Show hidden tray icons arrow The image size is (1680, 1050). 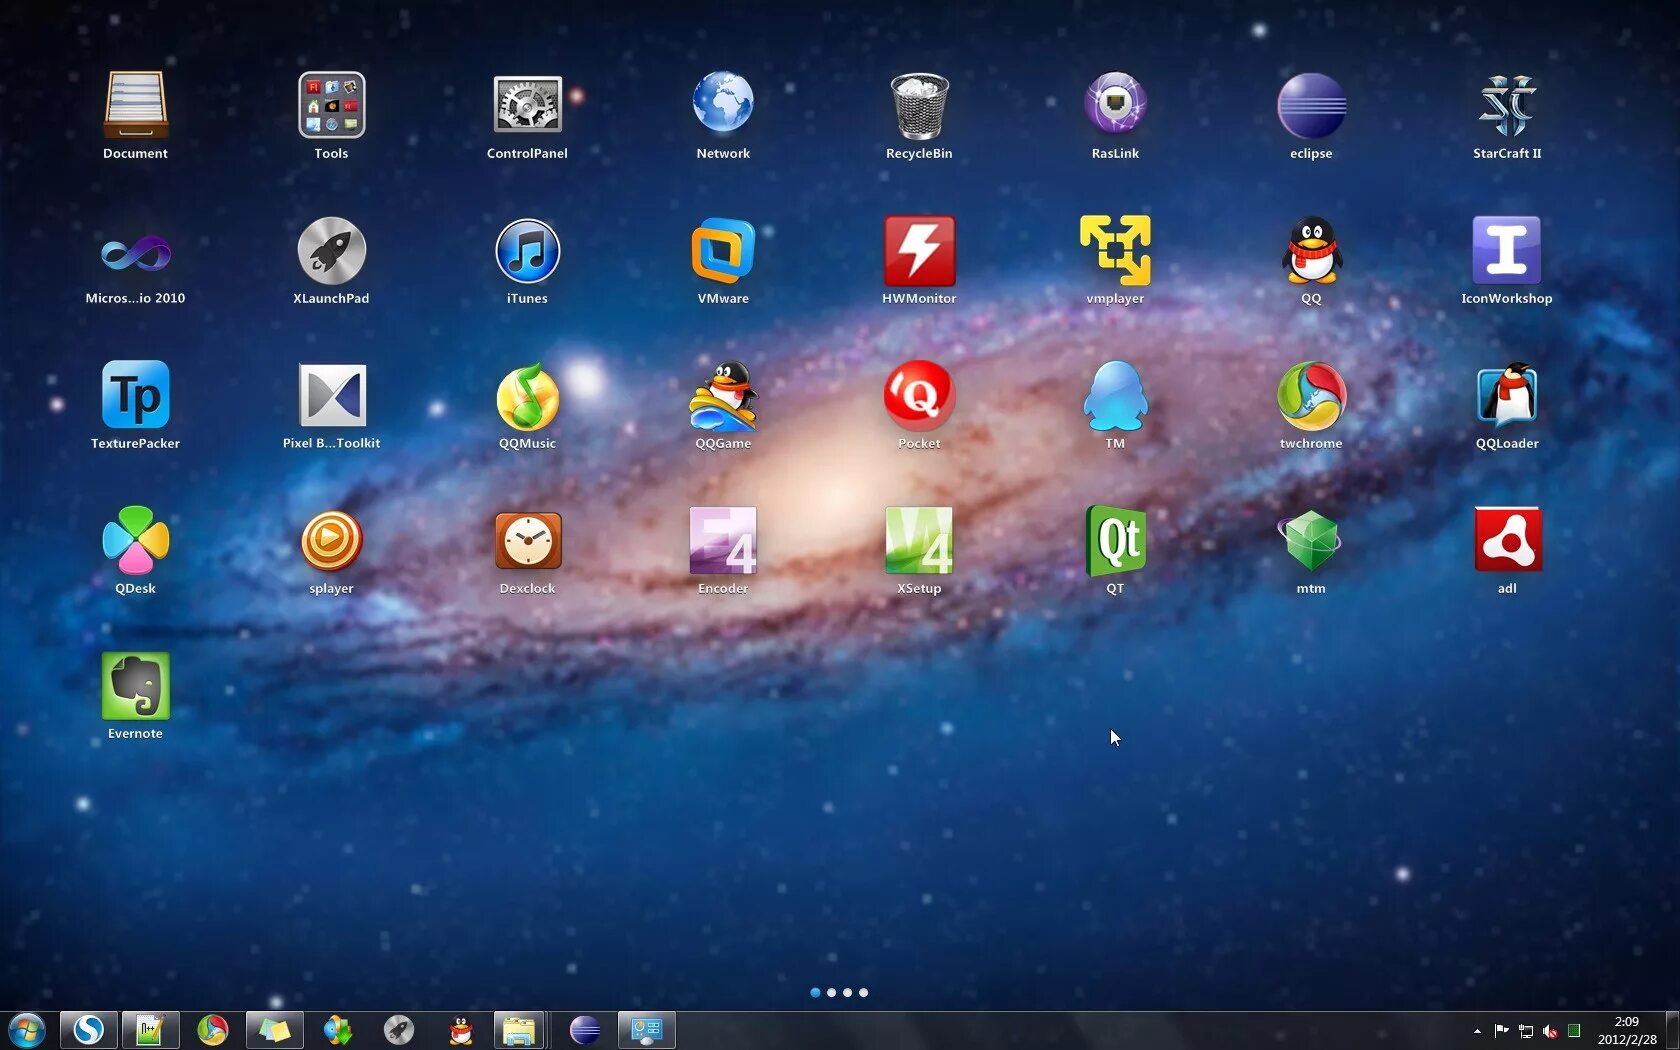(1477, 1031)
